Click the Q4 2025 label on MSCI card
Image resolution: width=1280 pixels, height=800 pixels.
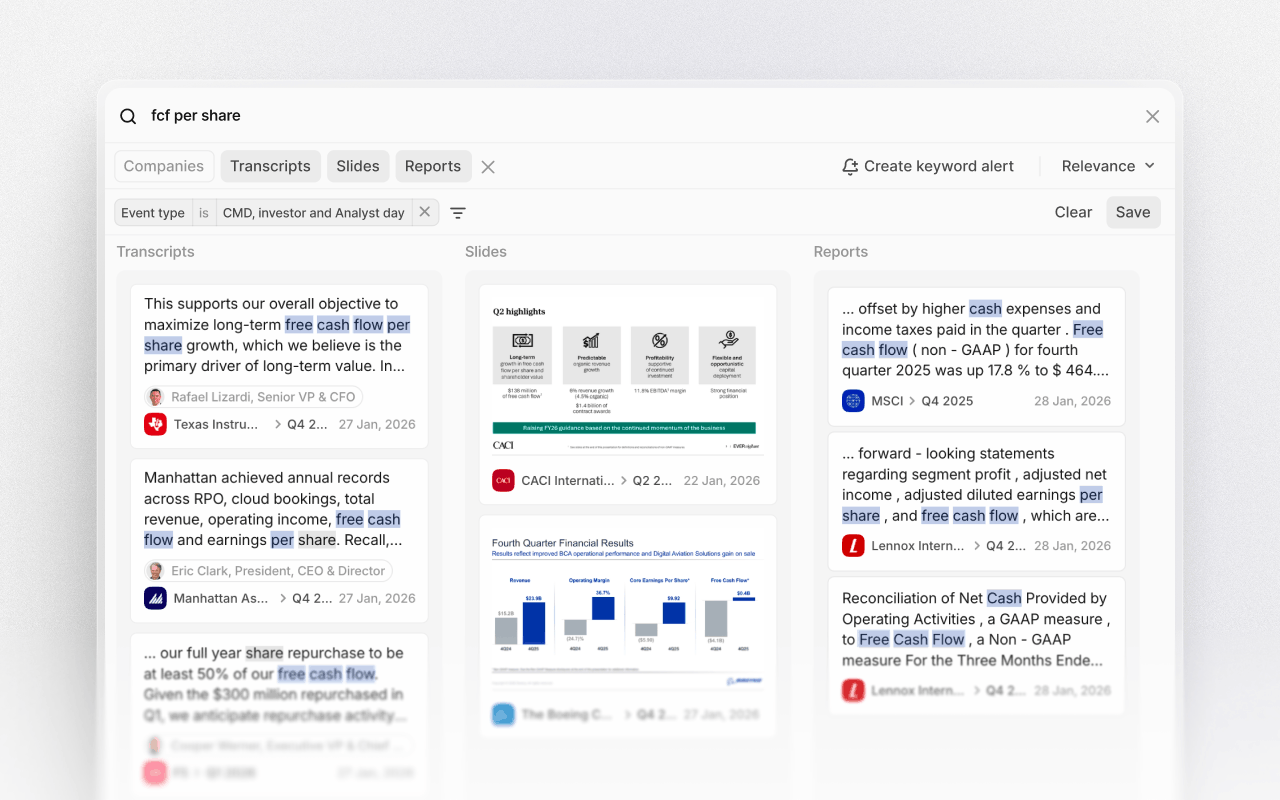tap(948, 401)
